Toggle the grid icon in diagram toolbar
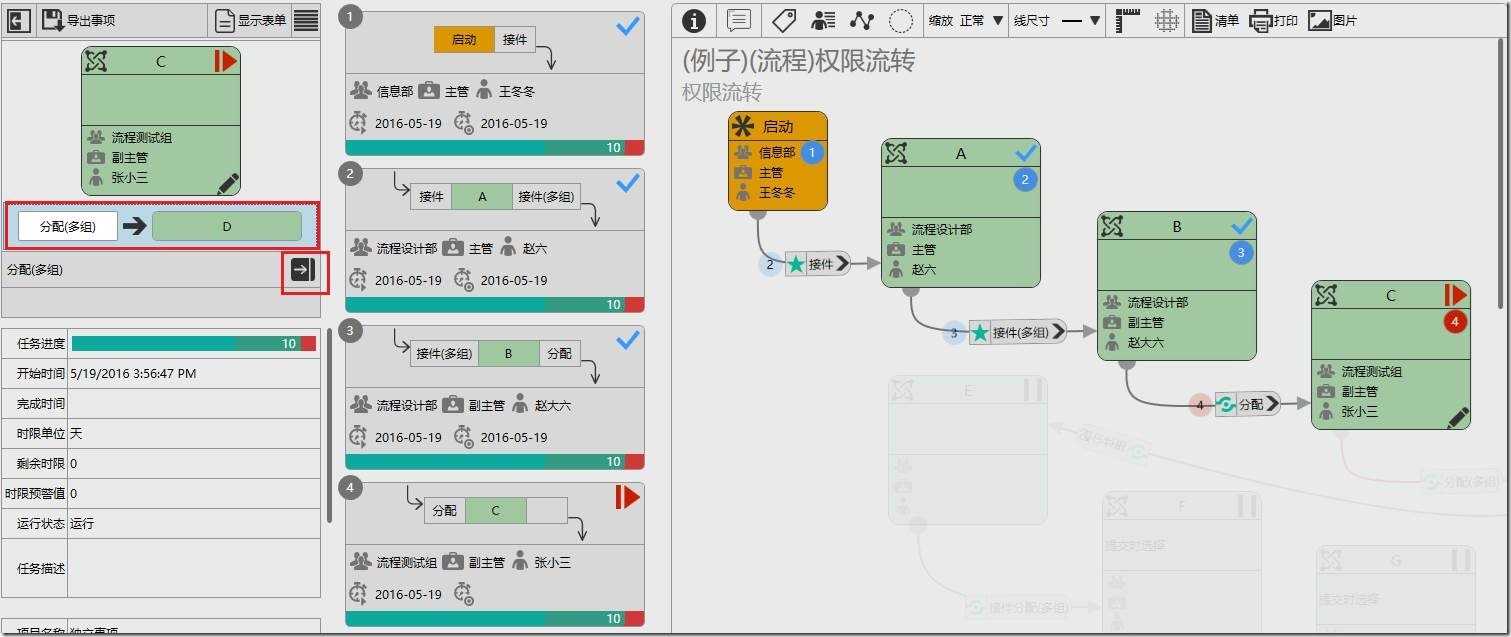The width and height of the screenshot is (1511, 637). pos(1166,20)
